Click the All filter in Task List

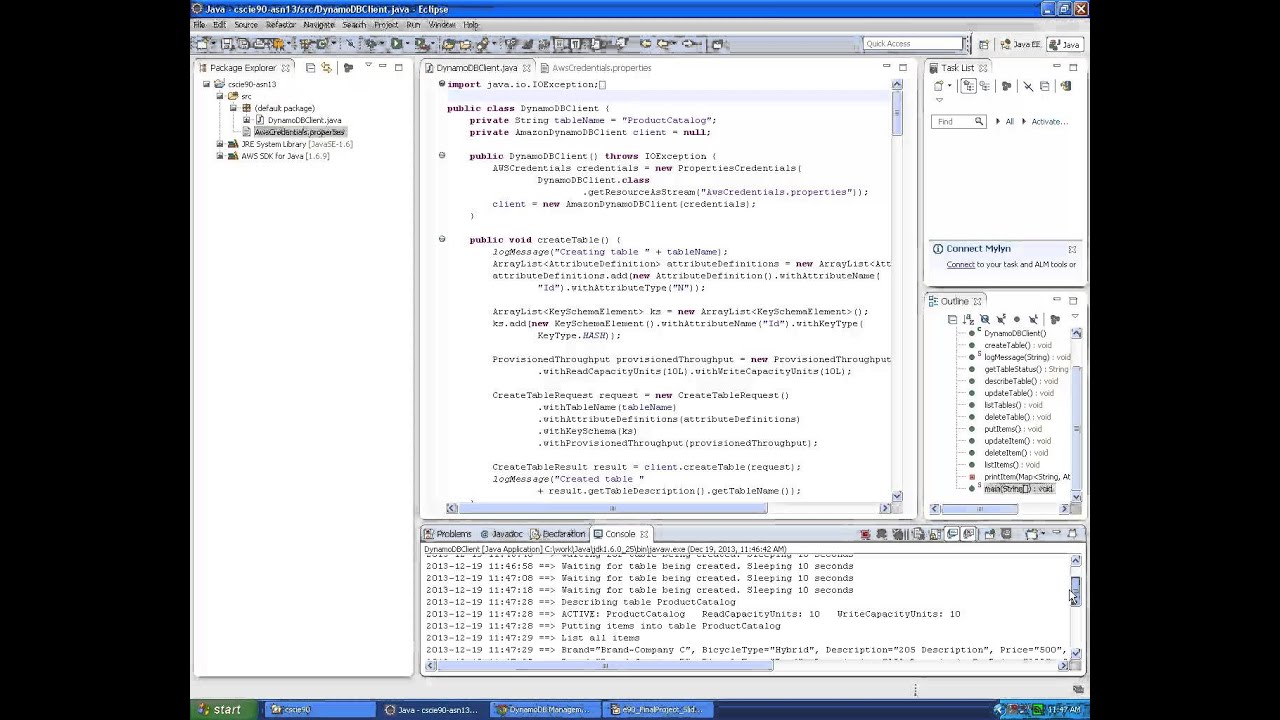[1009, 121]
